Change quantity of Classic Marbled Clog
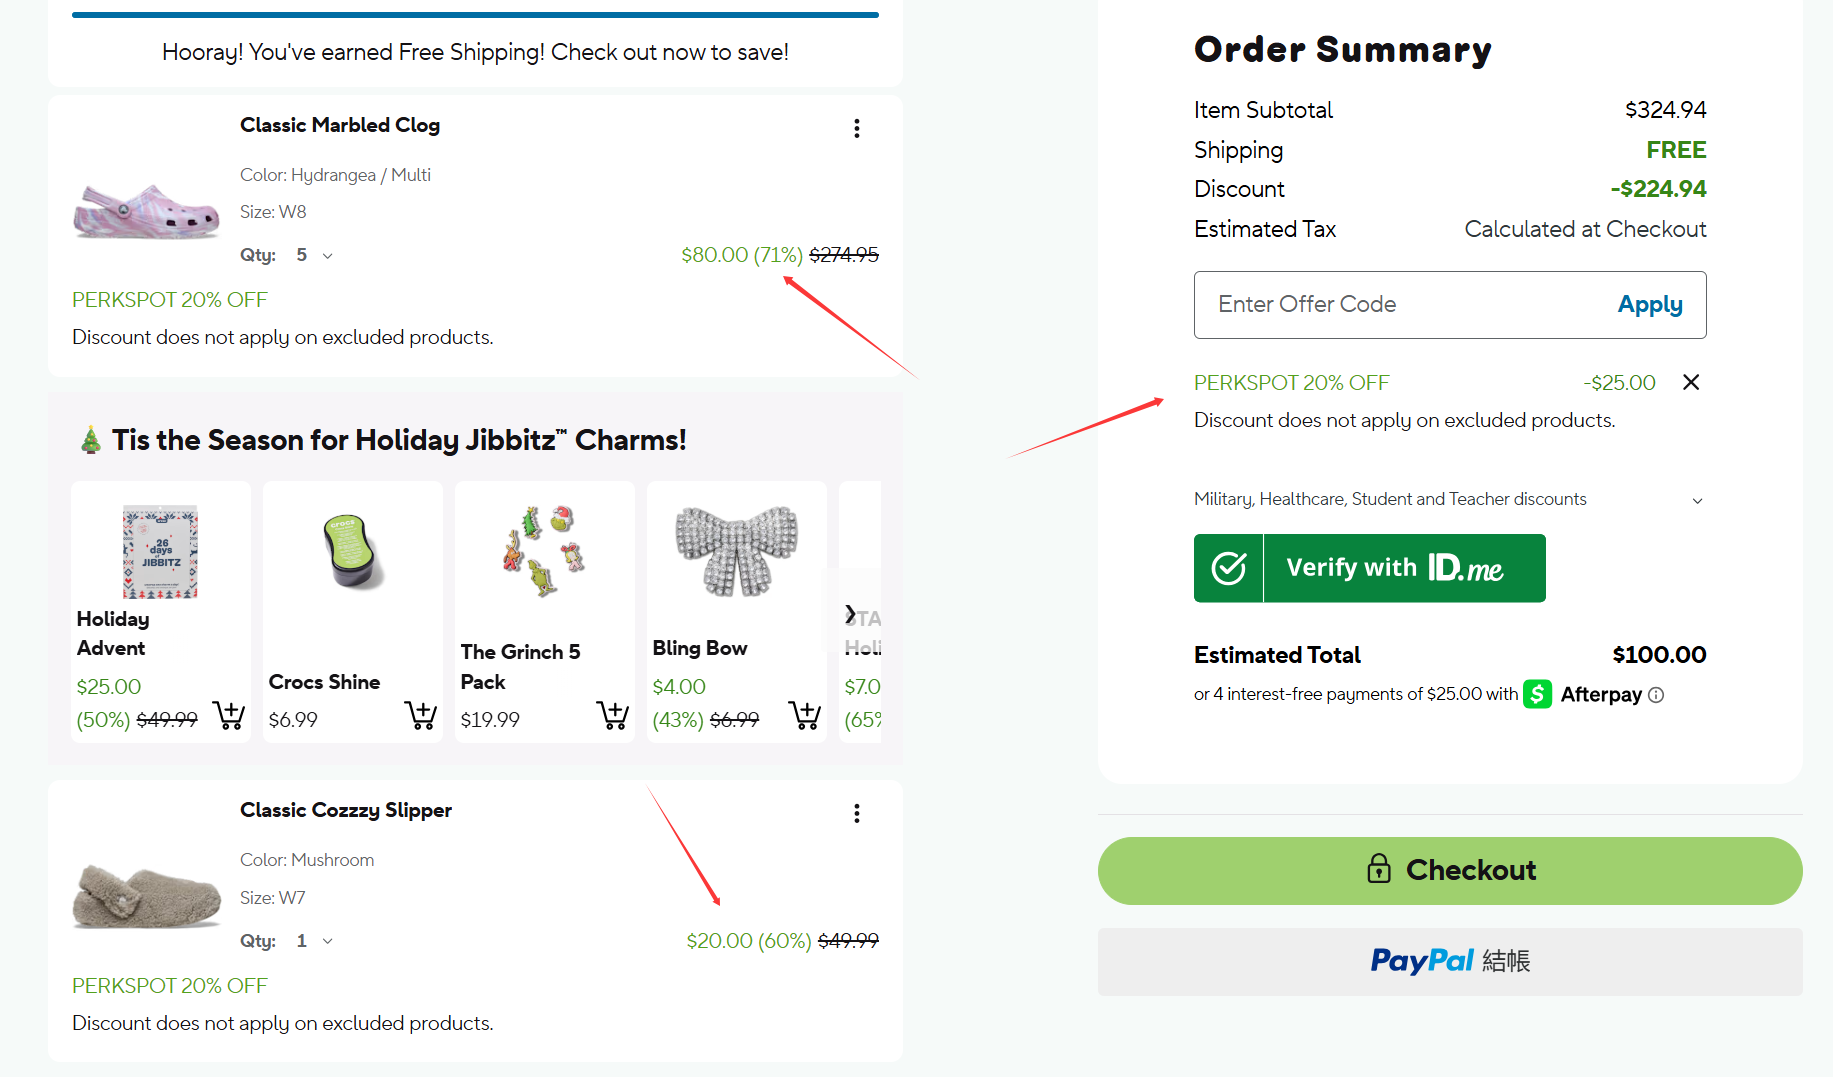1833x1077 pixels. click(314, 255)
